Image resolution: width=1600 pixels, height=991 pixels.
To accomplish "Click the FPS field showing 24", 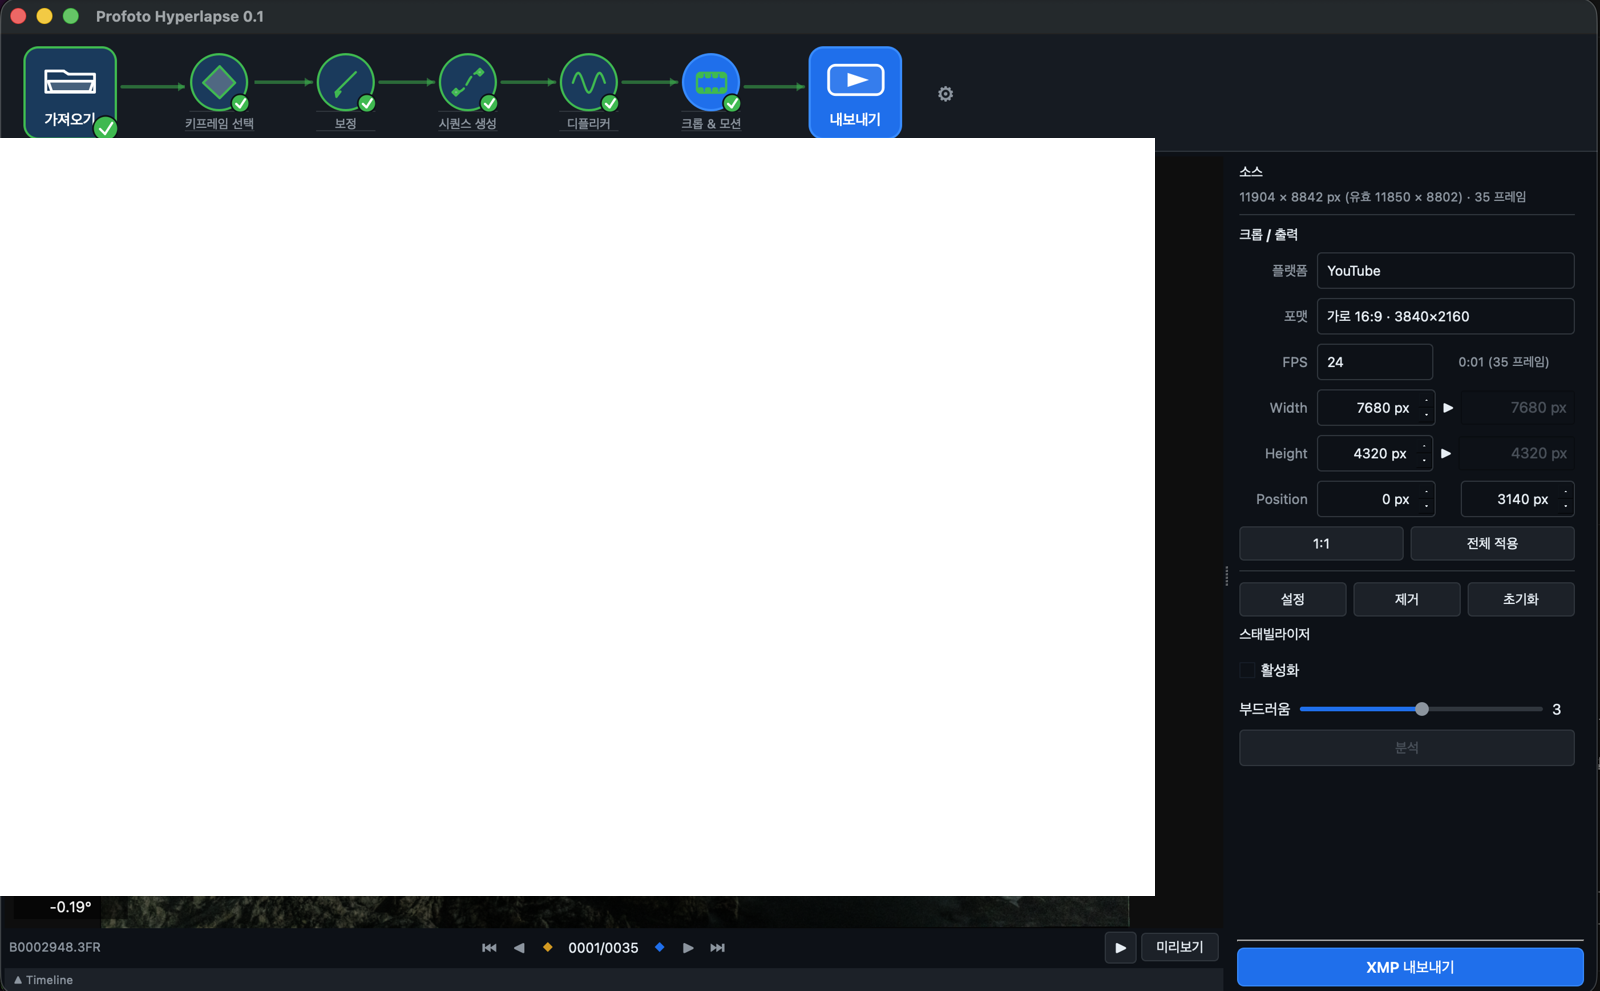I will (x=1374, y=362).
